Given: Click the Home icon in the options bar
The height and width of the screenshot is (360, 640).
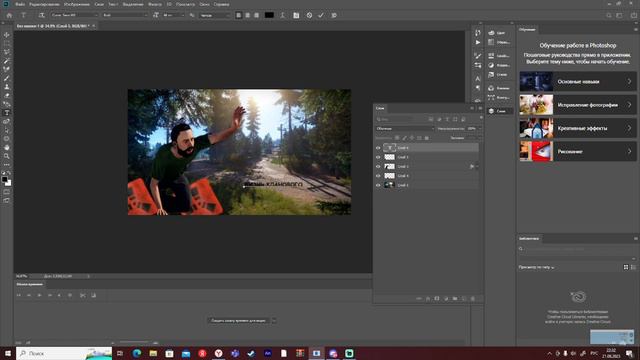Looking at the screenshot, I should 9,15.
